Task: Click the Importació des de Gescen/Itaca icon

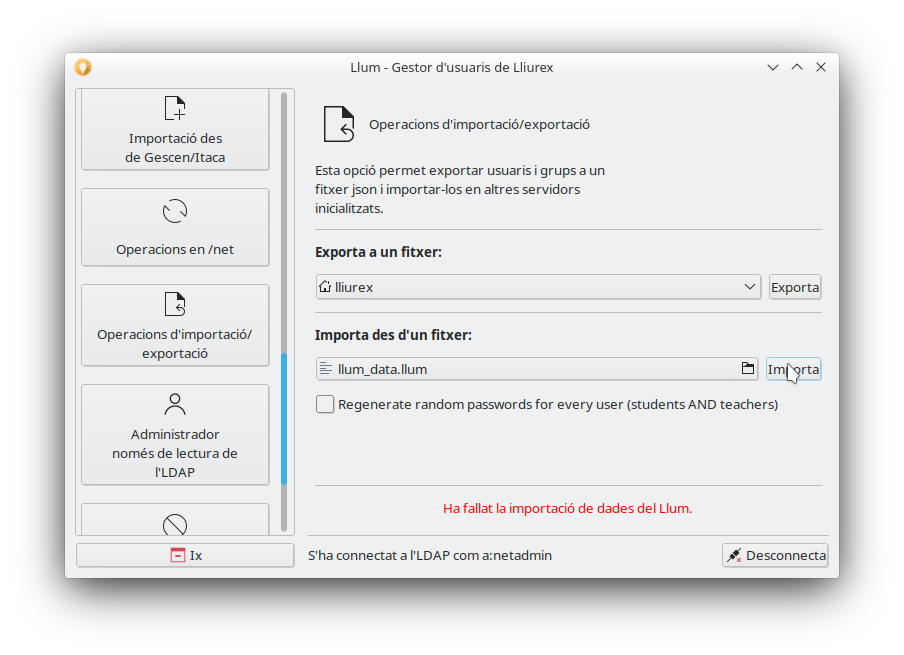Action: 175,108
